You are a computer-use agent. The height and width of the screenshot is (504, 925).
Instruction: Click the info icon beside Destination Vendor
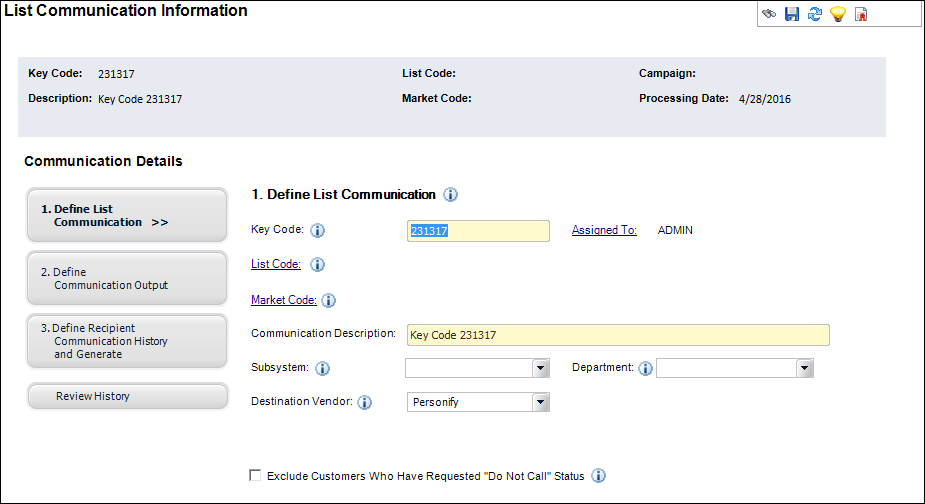tap(365, 402)
